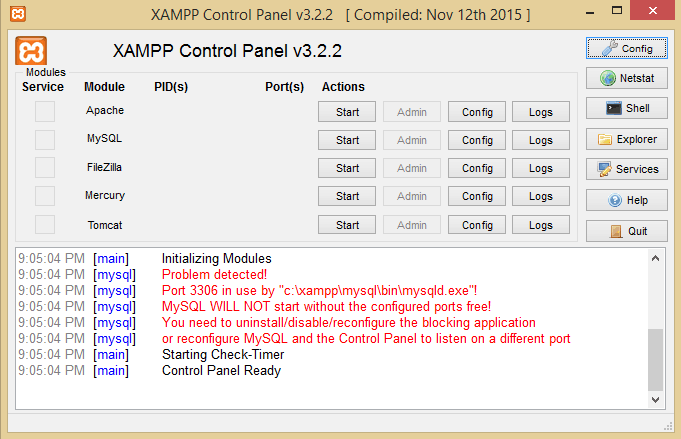Toggle the Tomcat service checkbox
Image resolution: width=681 pixels, height=439 pixels.
(45, 224)
